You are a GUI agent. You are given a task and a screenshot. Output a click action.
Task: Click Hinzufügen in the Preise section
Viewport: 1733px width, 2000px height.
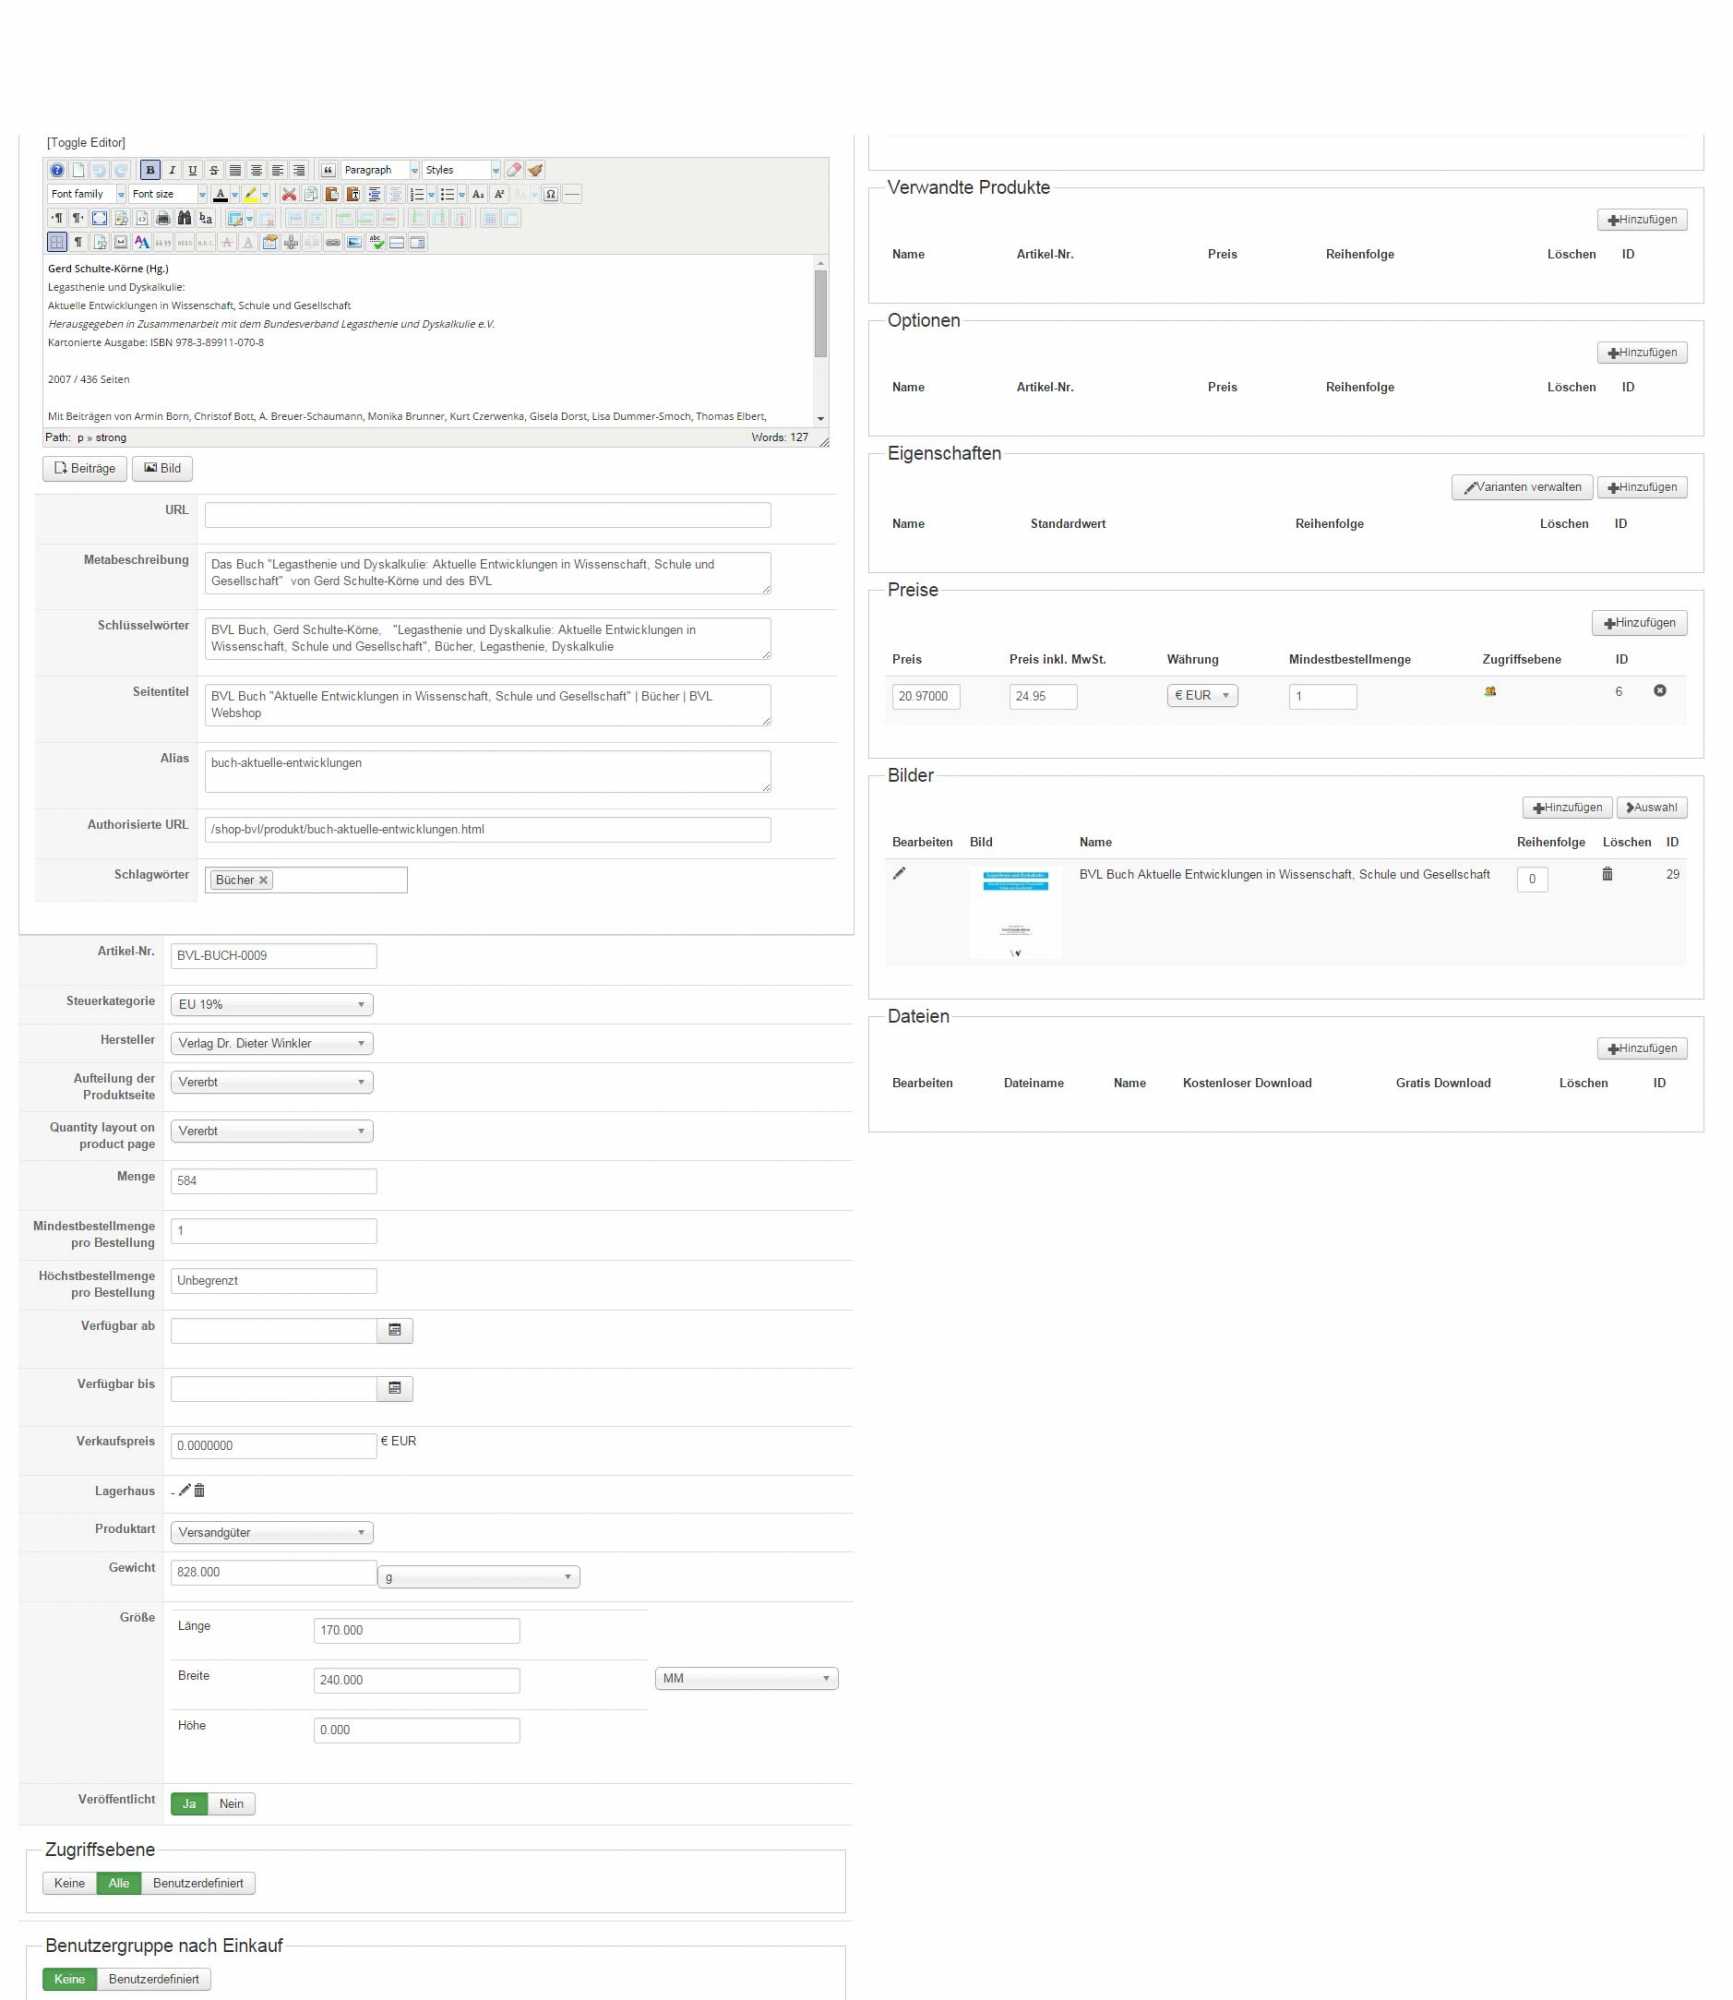(1640, 623)
